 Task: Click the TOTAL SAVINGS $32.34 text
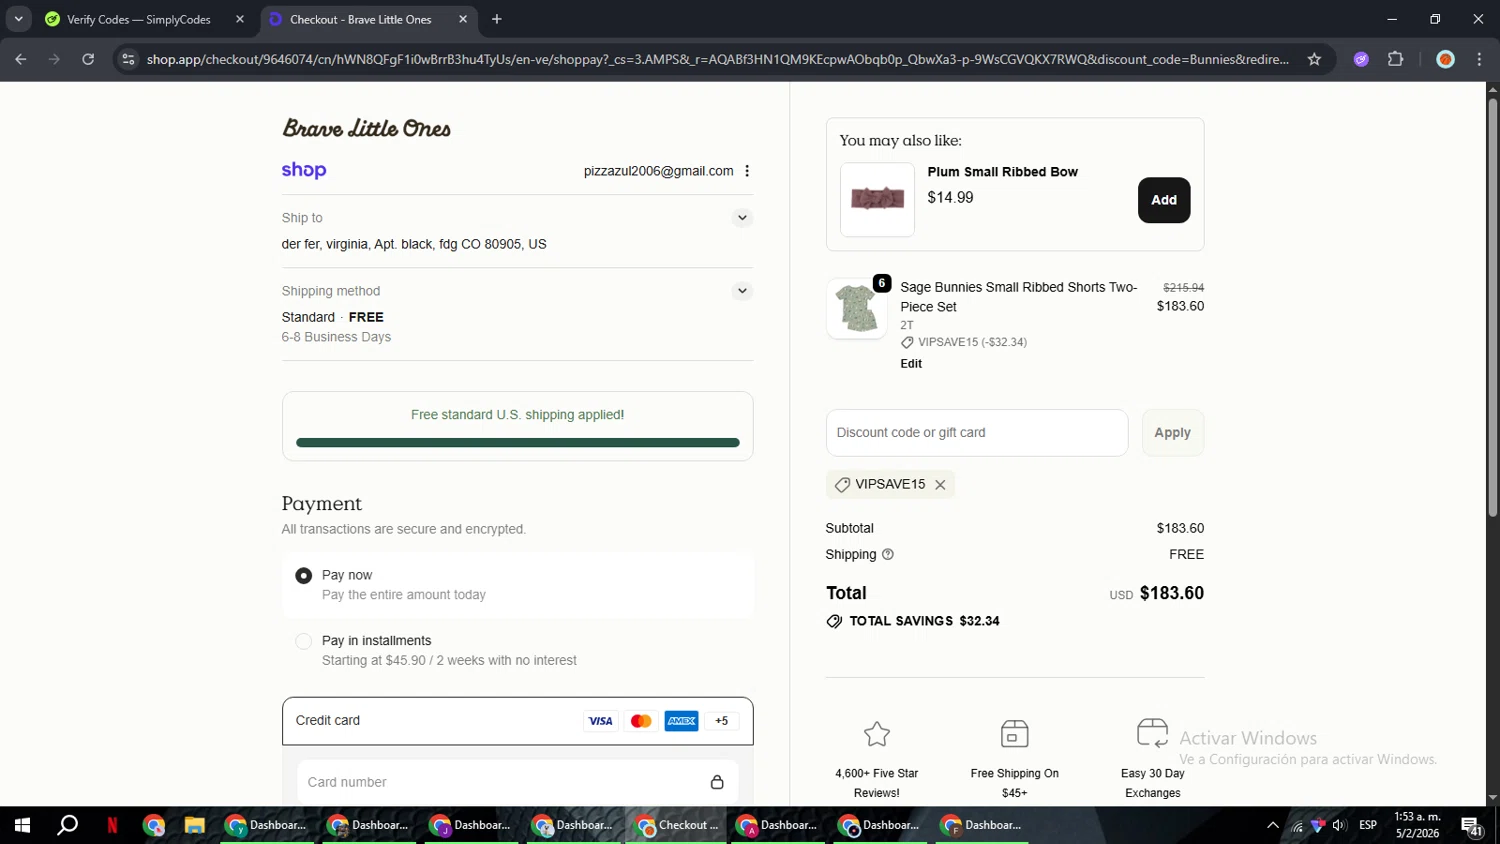(924, 621)
